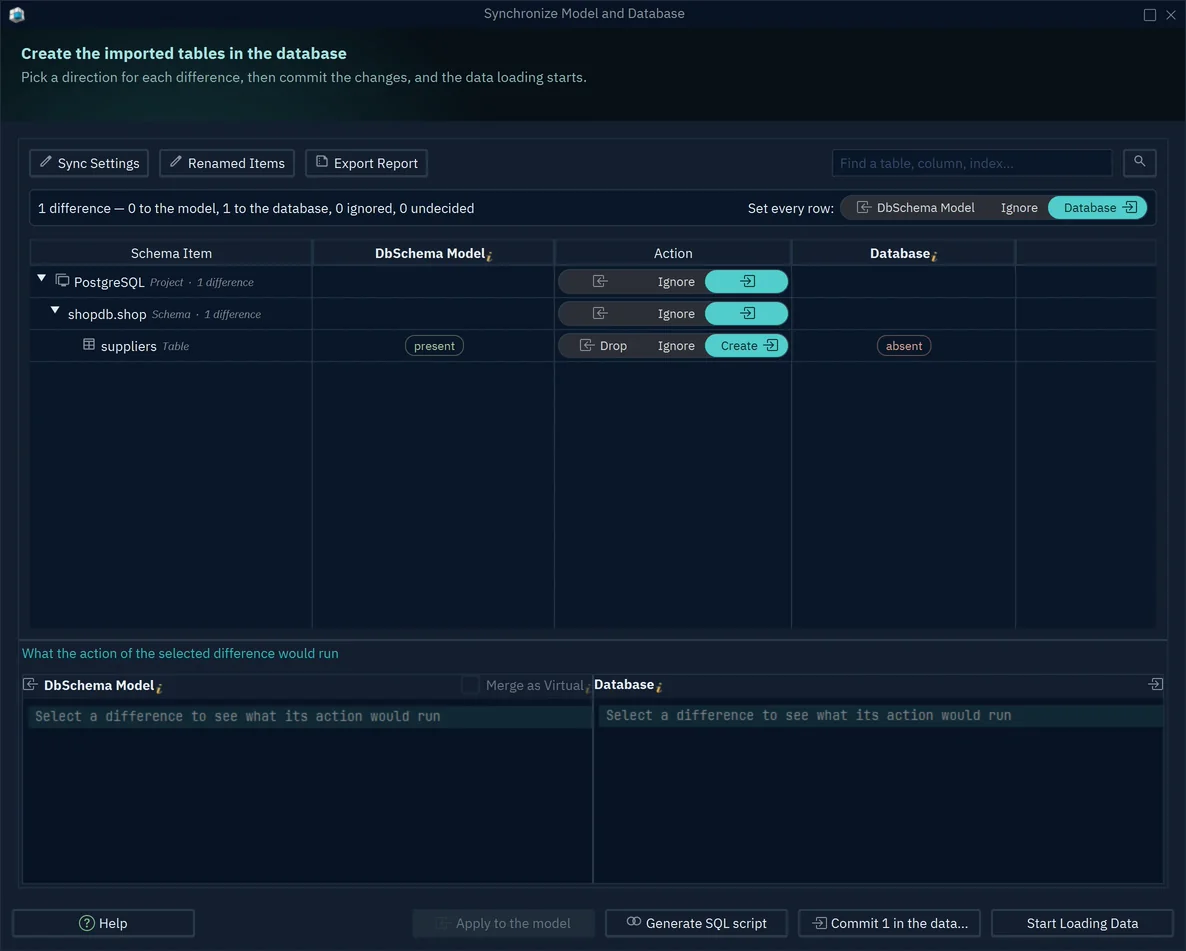Set PostgreSQL row to database direction

747,281
